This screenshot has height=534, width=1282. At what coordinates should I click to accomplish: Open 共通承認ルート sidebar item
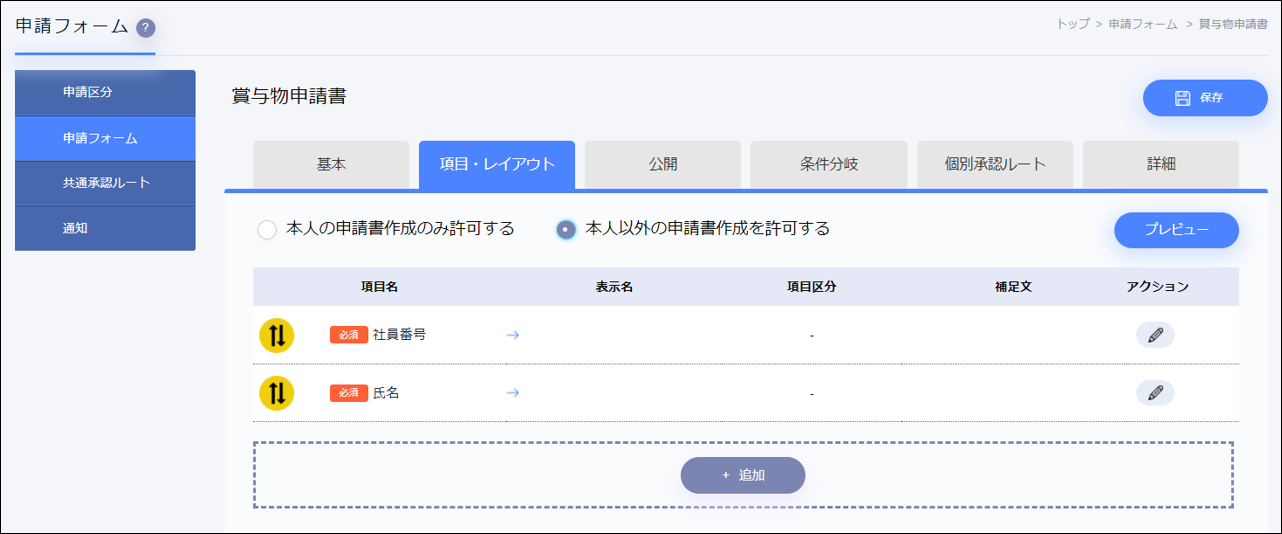click(105, 183)
